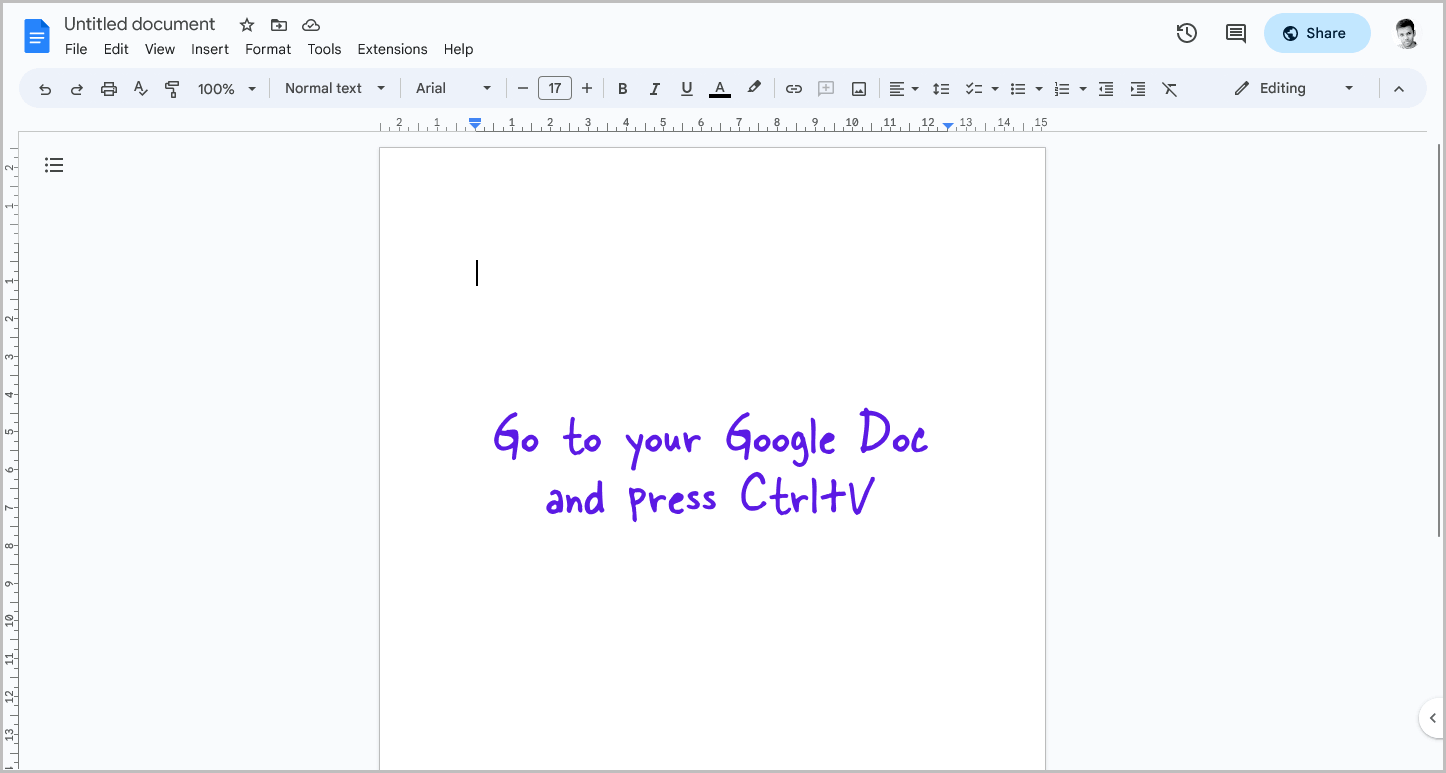
Task: Open the Google account avatar
Action: pyautogui.click(x=1407, y=33)
